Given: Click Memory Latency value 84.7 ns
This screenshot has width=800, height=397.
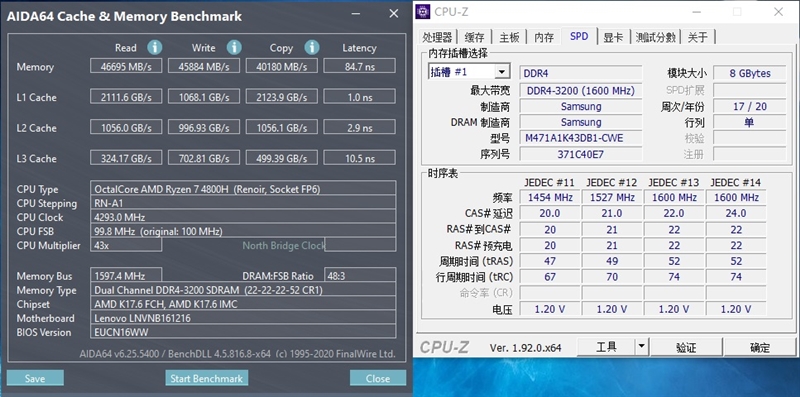Looking at the screenshot, I should point(360,66).
